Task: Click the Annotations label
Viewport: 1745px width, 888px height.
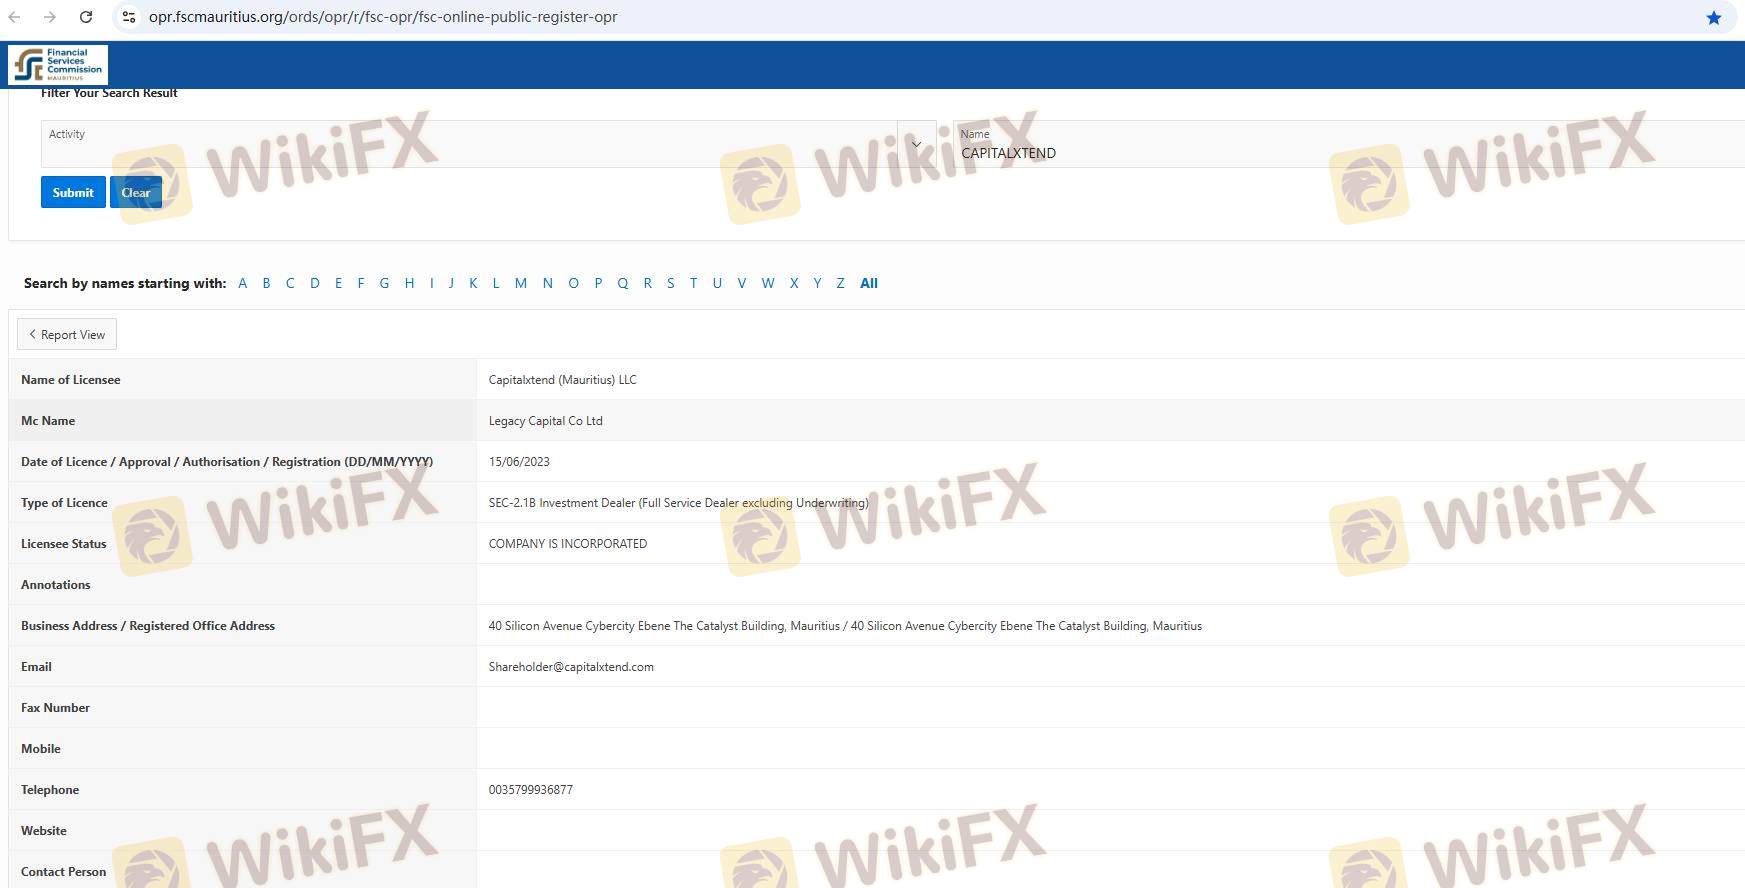Action: click(55, 585)
